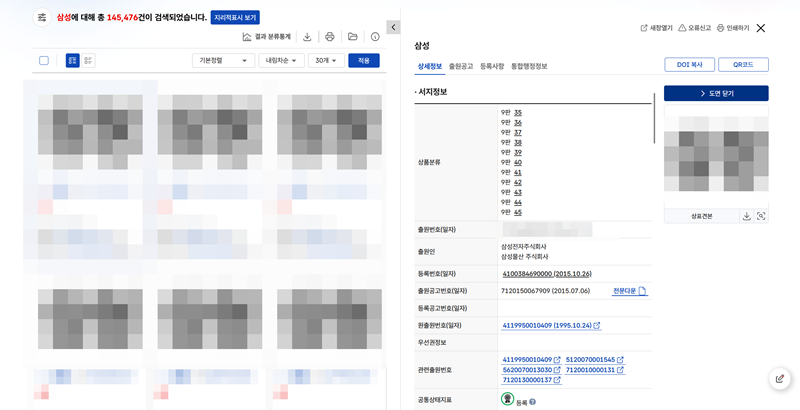Switch to 상세정보 tab
Viewport: 800px width, 410px height.
pyautogui.click(x=430, y=66)
